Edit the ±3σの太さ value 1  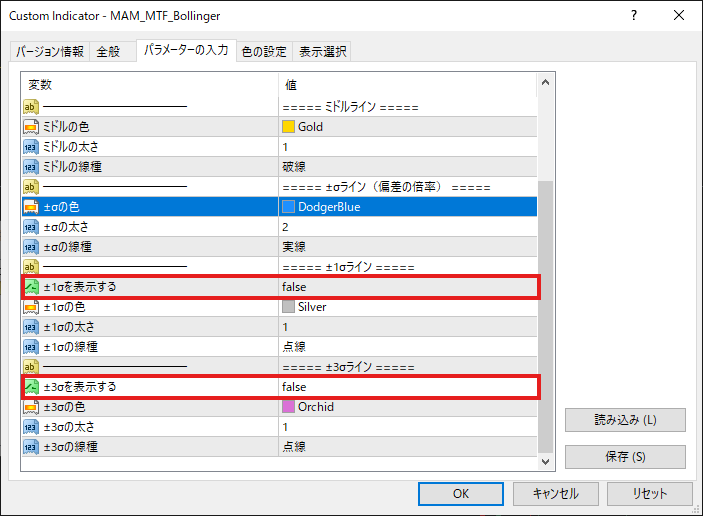coord(408,427)
